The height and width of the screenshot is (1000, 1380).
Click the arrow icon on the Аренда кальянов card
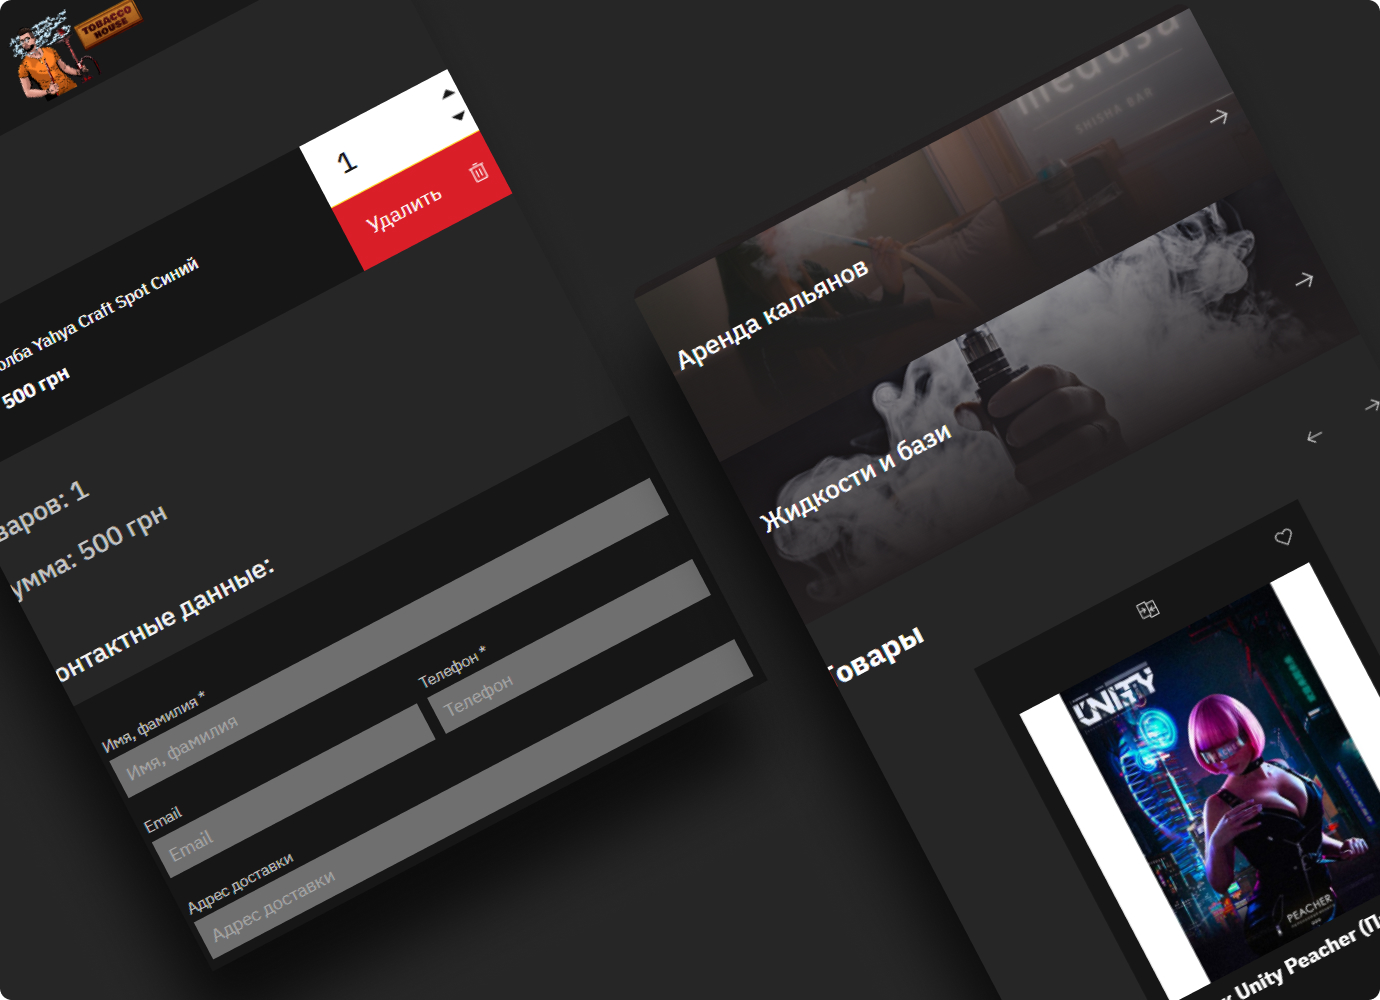click(x=1218, y=117)
